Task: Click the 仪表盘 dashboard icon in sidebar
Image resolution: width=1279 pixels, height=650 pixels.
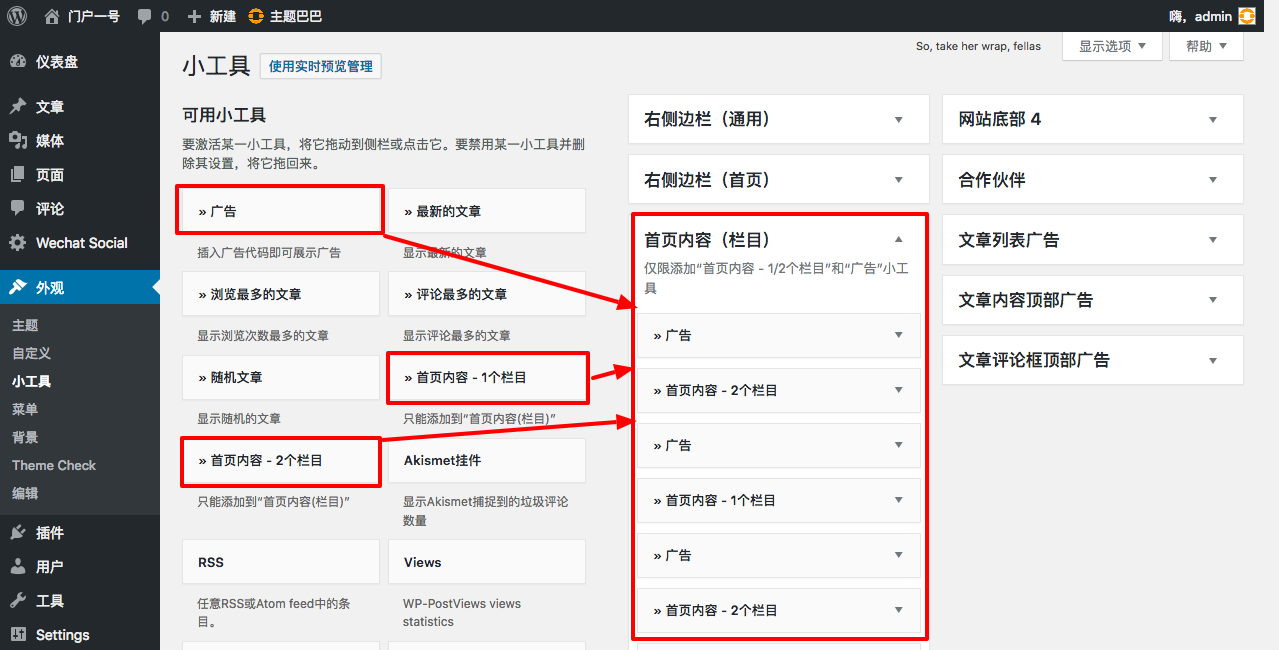Action: pos(18,62)
